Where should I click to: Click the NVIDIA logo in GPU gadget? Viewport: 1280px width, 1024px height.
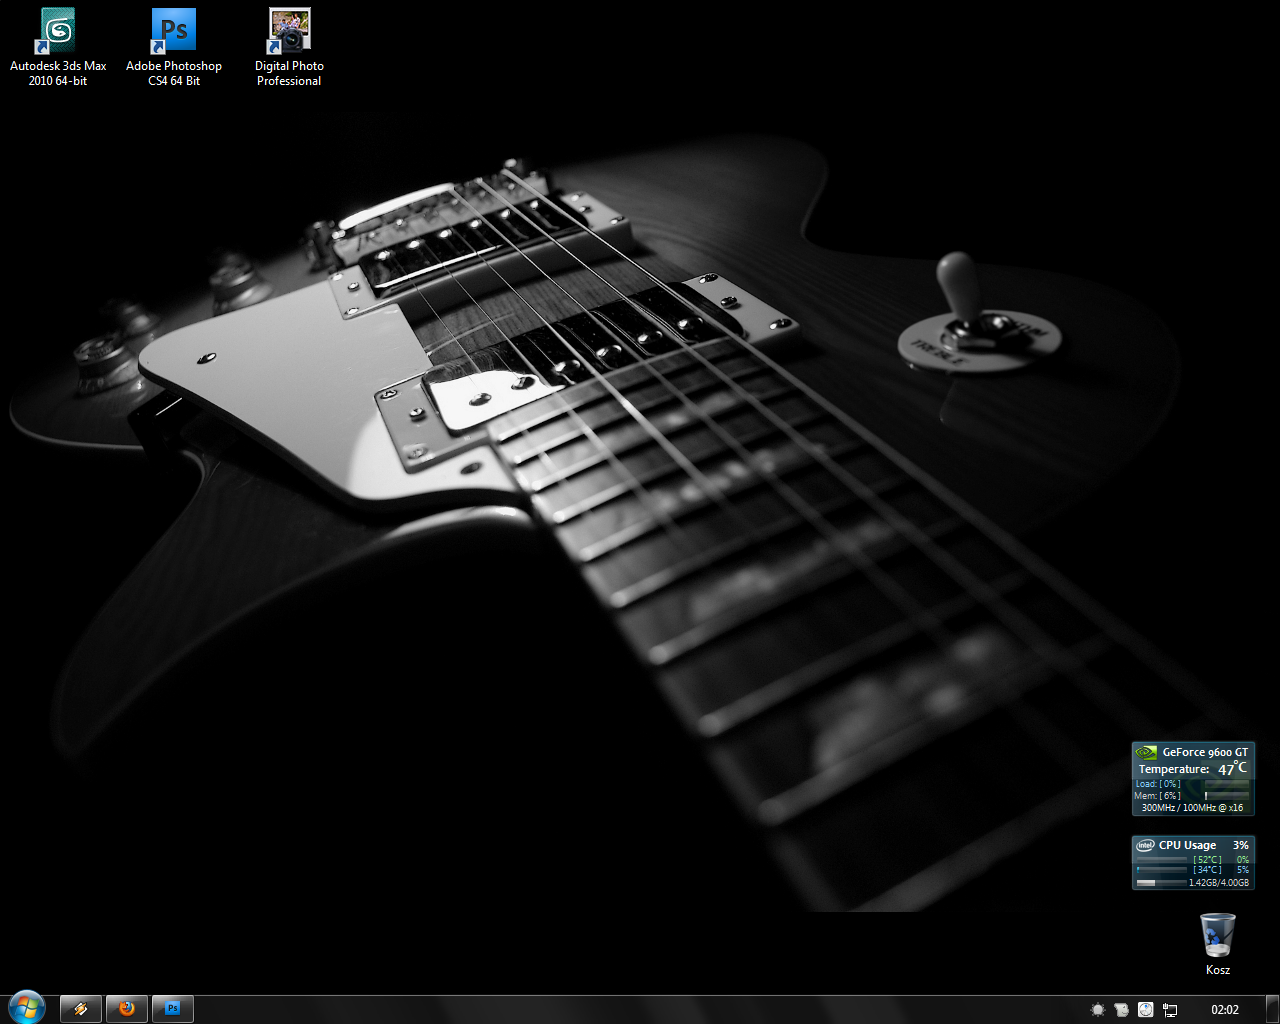1146,752
